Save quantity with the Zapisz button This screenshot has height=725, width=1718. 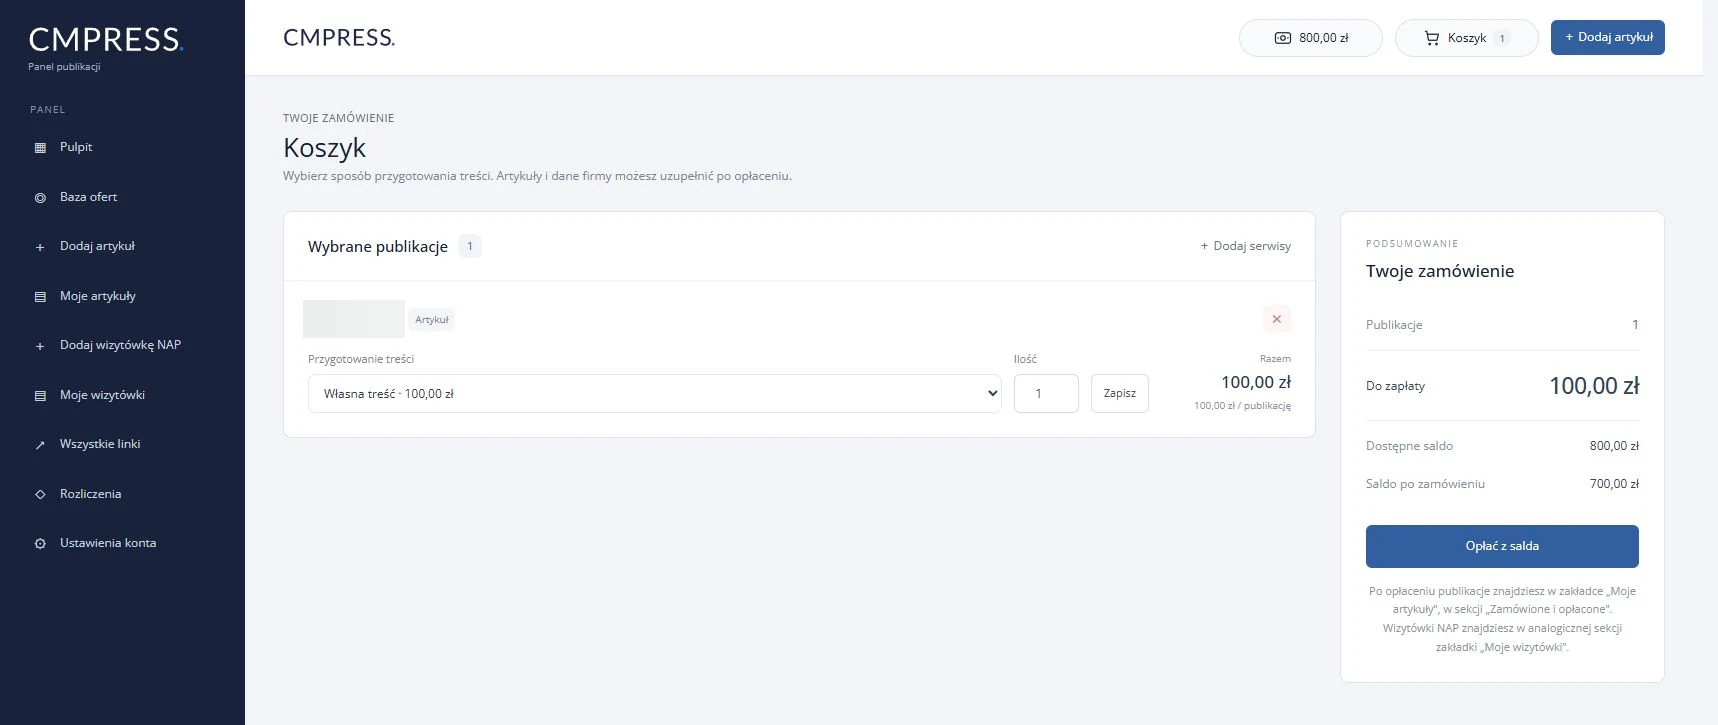point(1120,393)
